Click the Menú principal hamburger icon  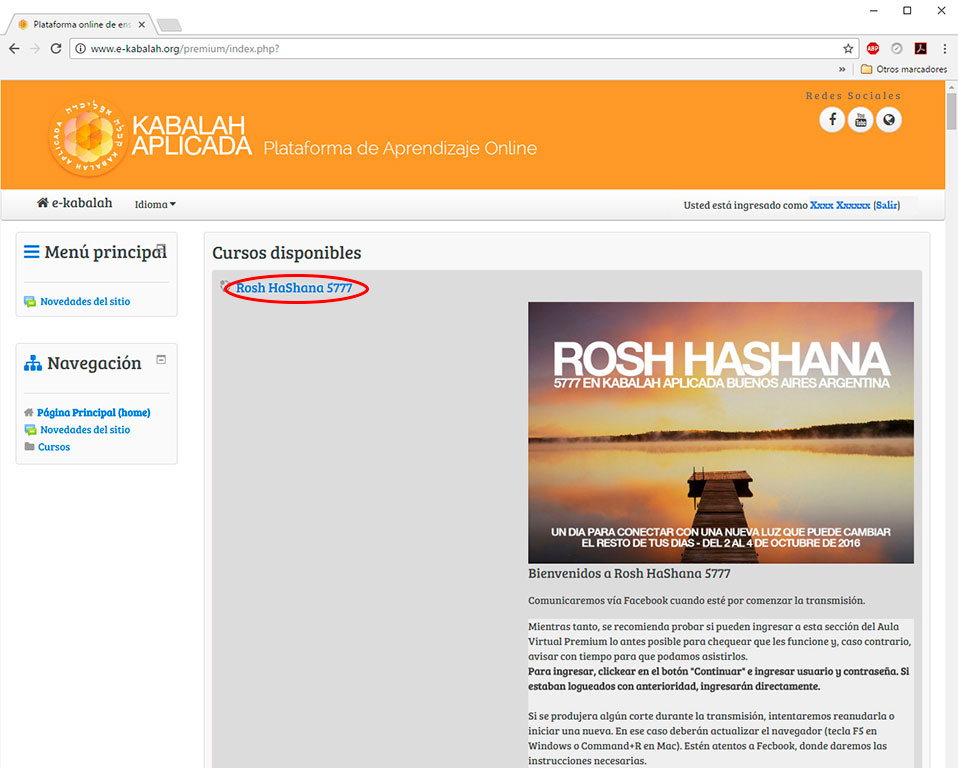click(32, 252)
